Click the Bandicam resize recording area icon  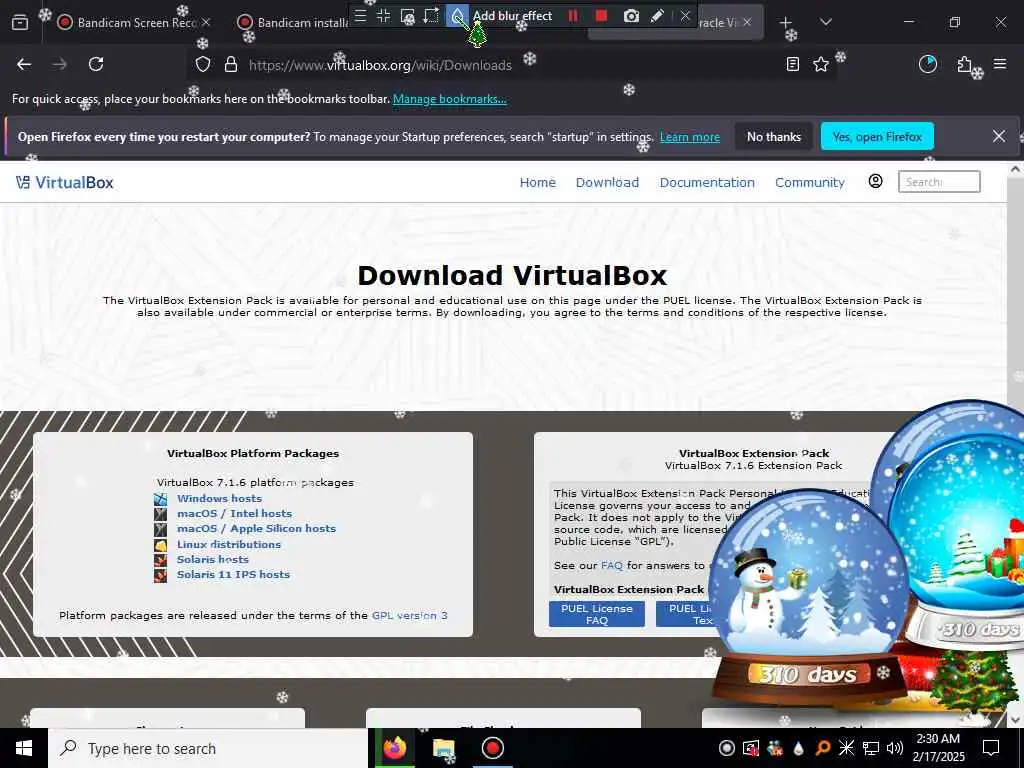click(x=431, y=16)
